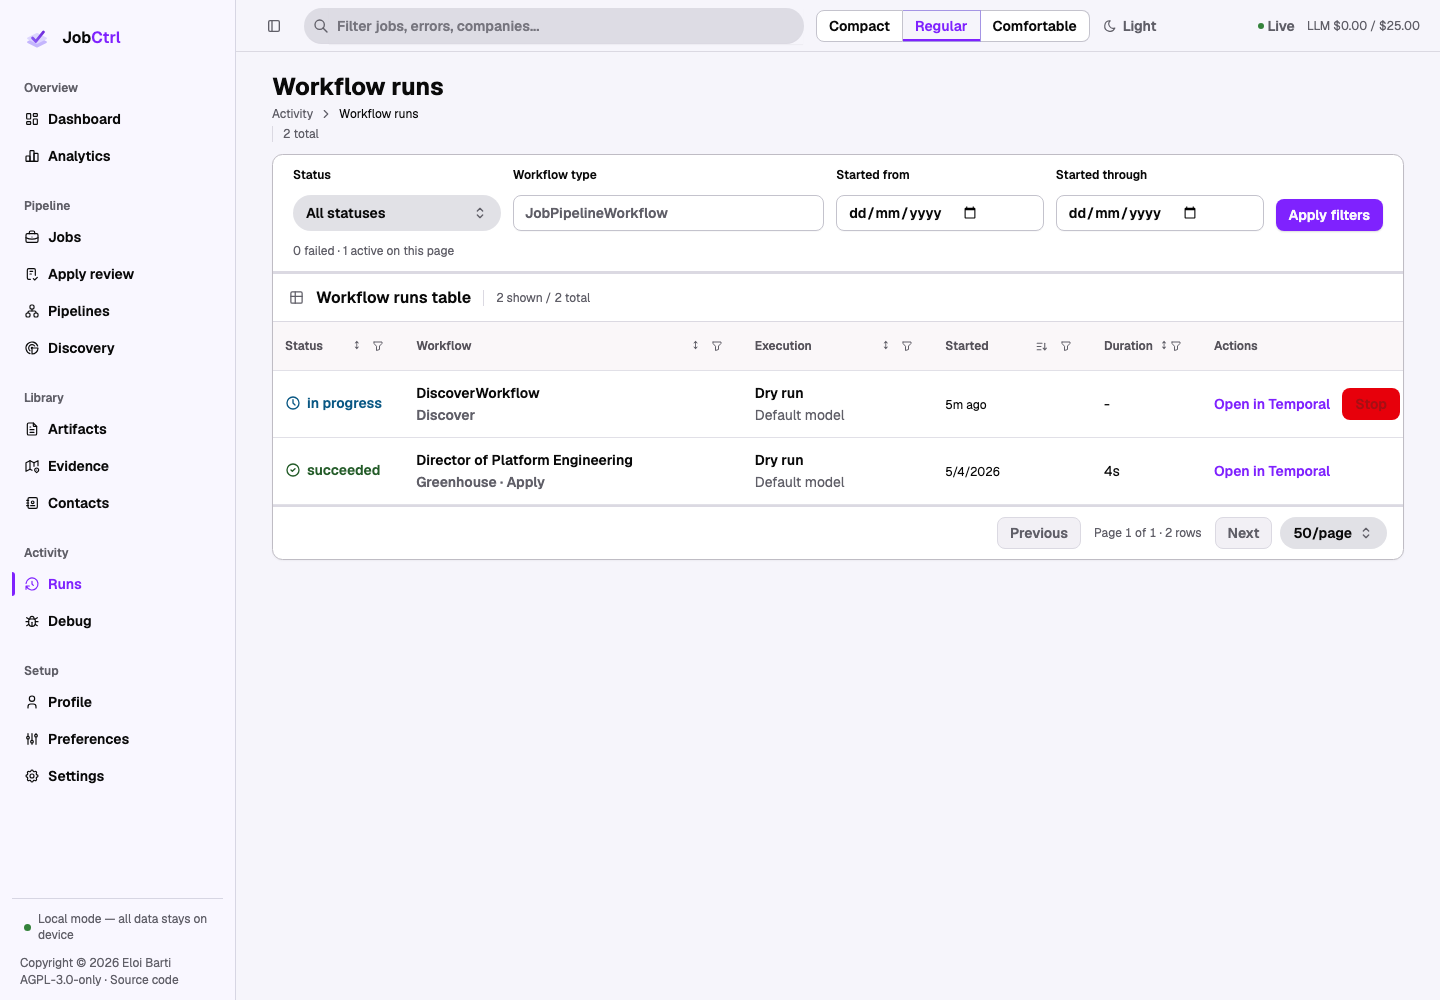Open the Source code link
This screenshot has height=1000, width=1440.
[144, 980]
